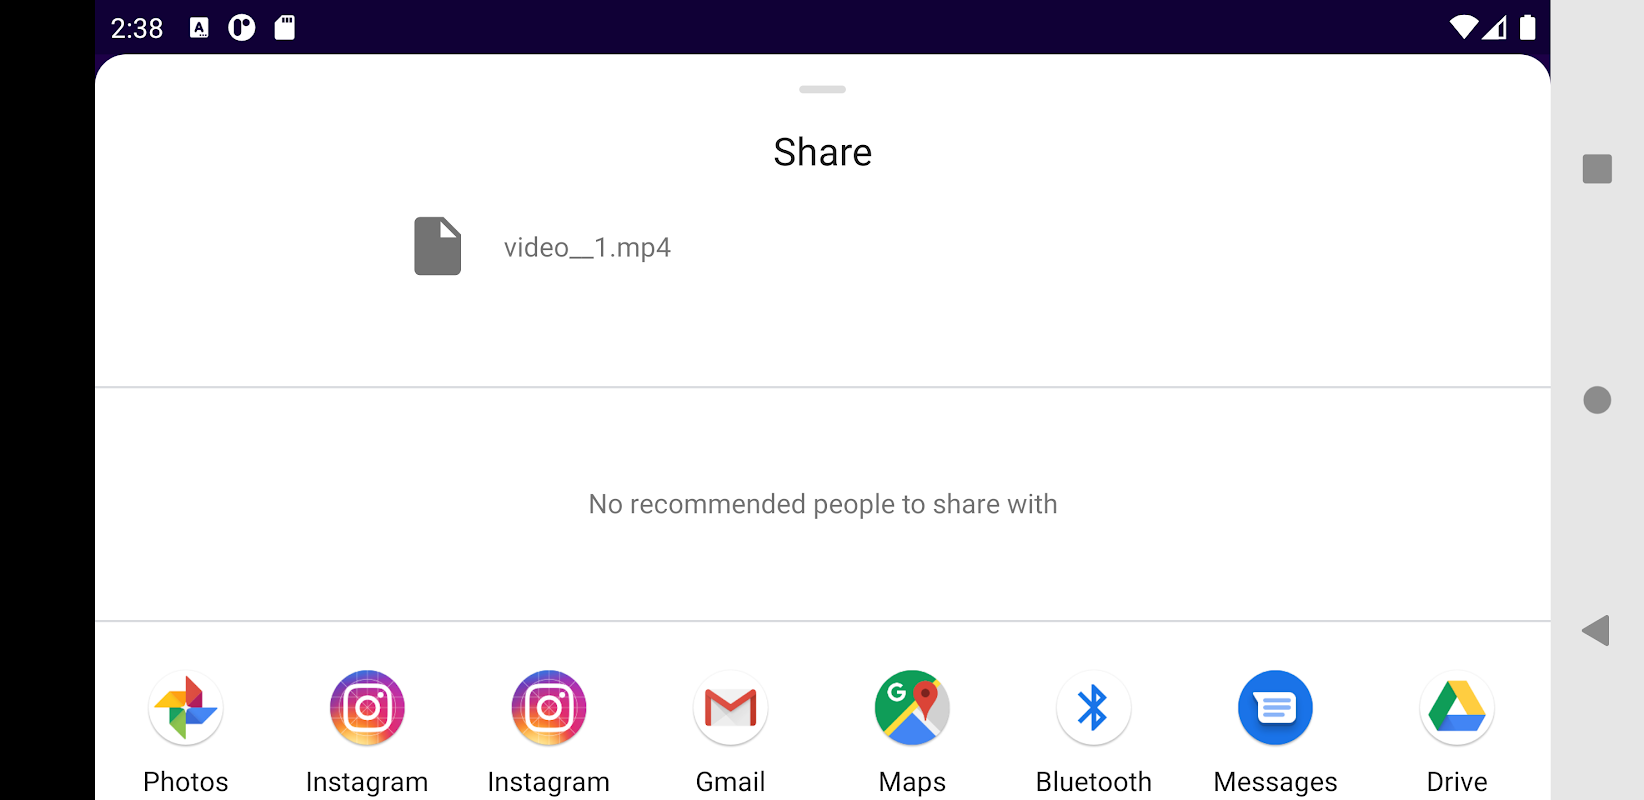Viewport: 1644px width, 800px height.
Task: Share the file through Gmail icon
Action: pos(731,708)
